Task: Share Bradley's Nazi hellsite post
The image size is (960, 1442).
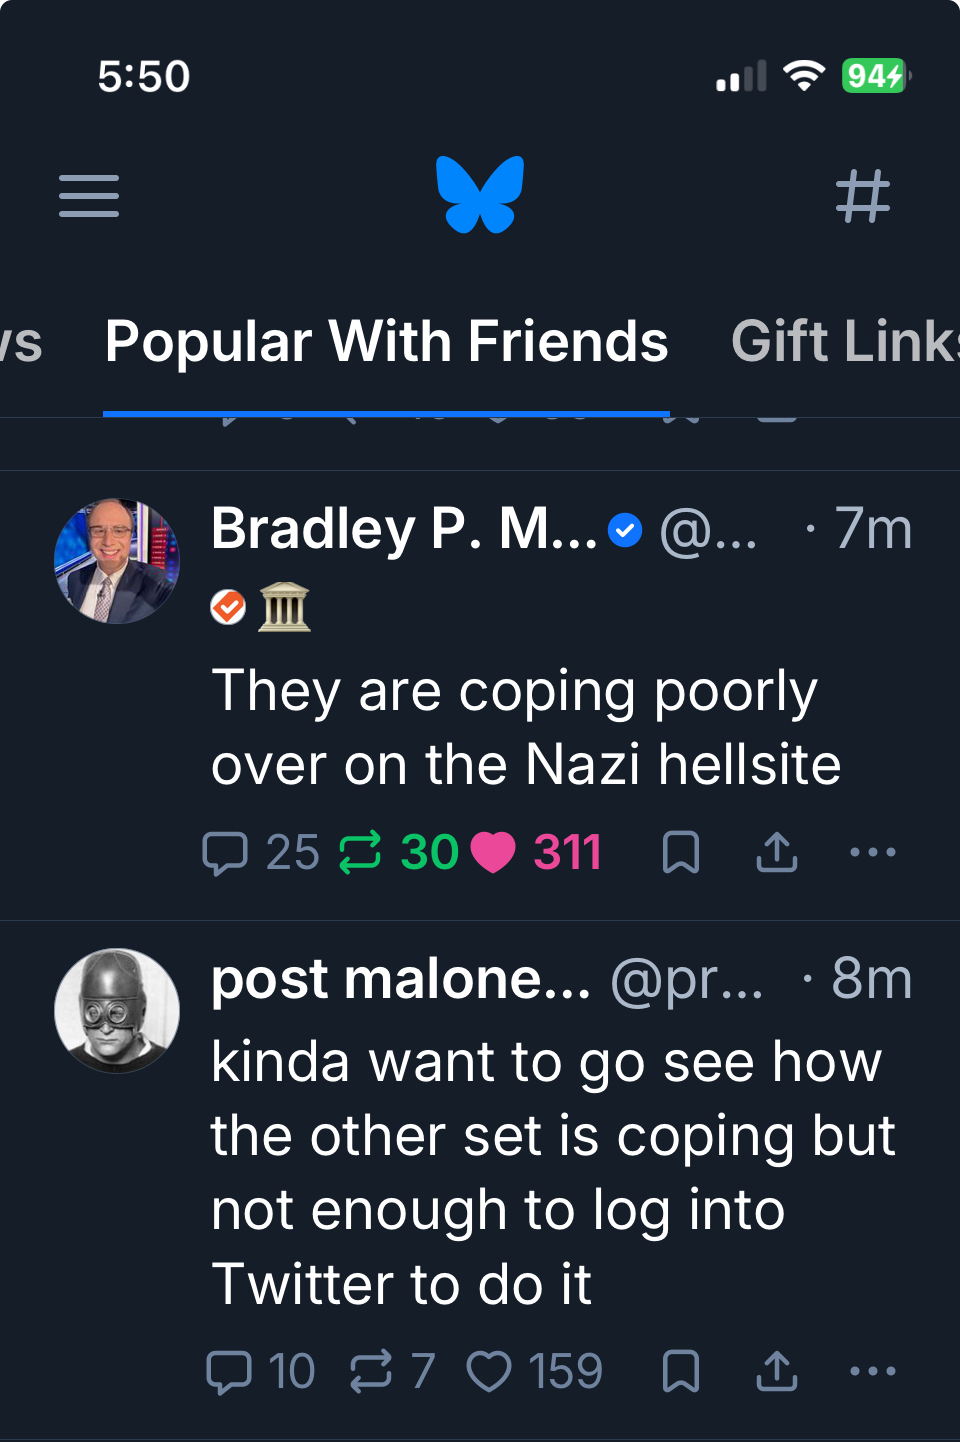Action: tap(776, 853)
